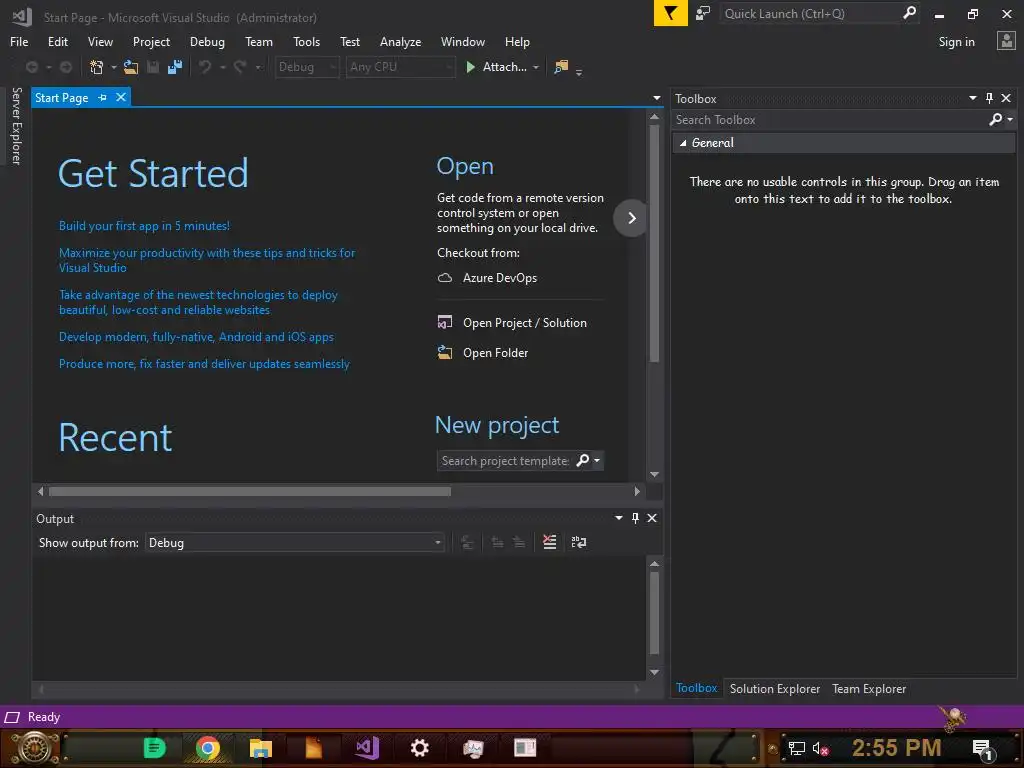Open the yellow notifications filter flag
Image resolution: width=1024 pixels, height=768 pixels.
pos(671,13)
